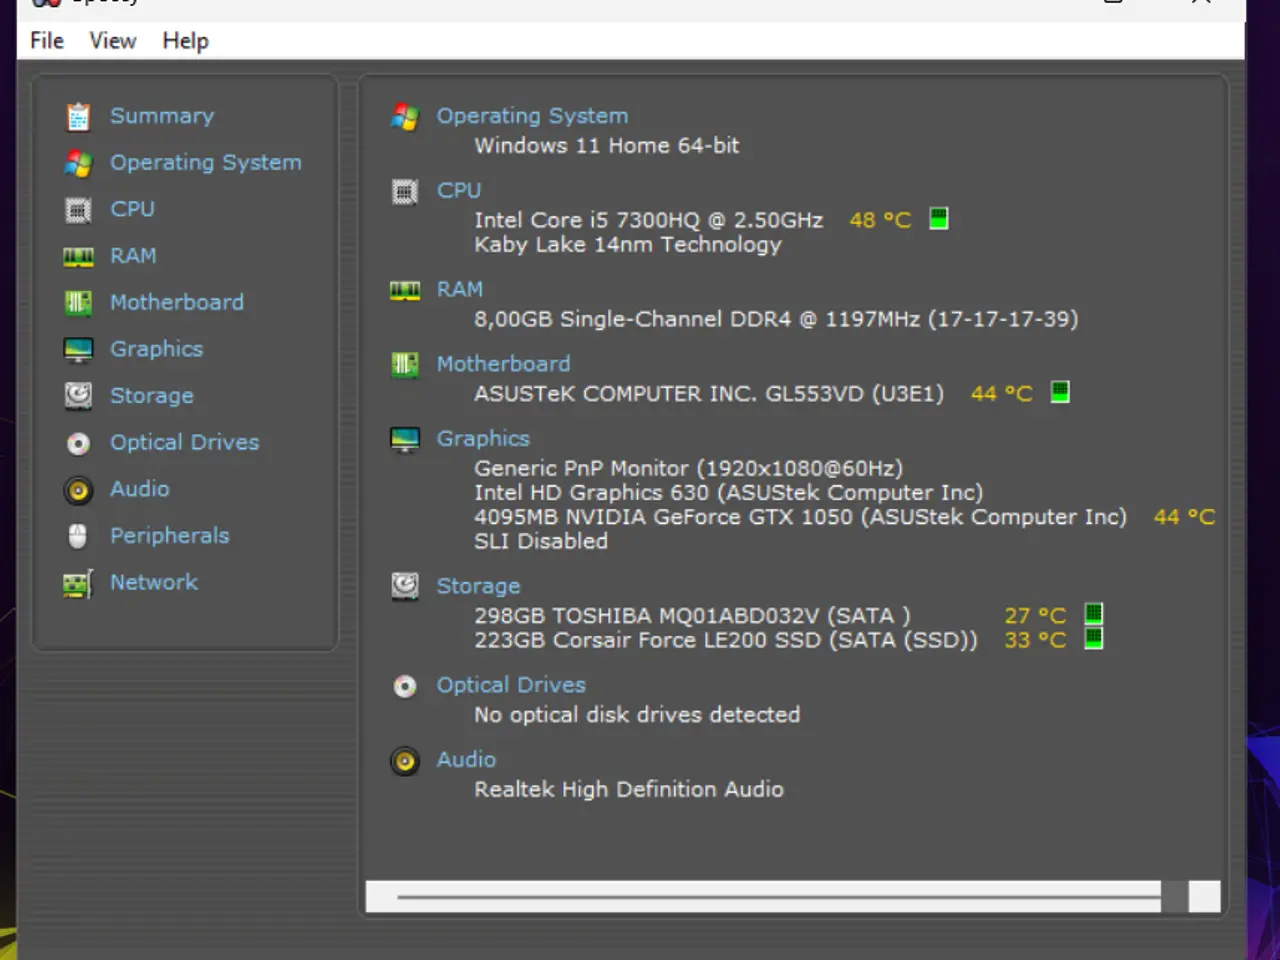Viewport: 1280px width, 960px height.
Task: Click the Storage hard drive icon in sidebar
Action: click(78, 396)
